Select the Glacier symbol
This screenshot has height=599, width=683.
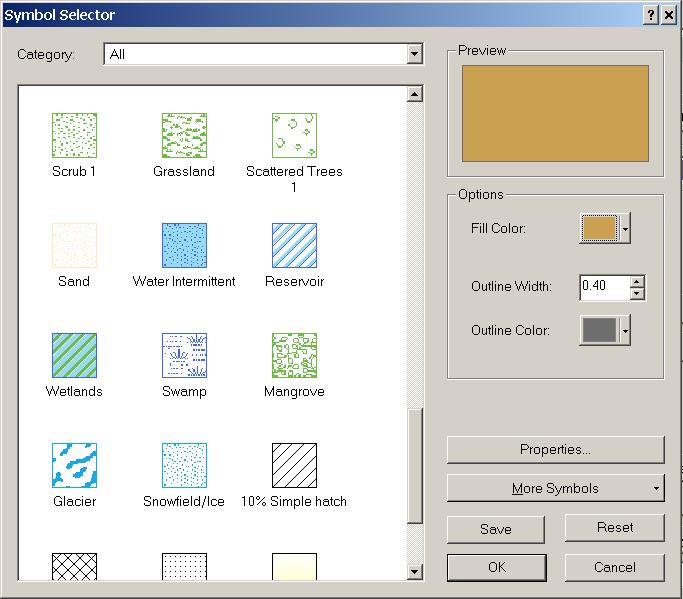[74, 465]
